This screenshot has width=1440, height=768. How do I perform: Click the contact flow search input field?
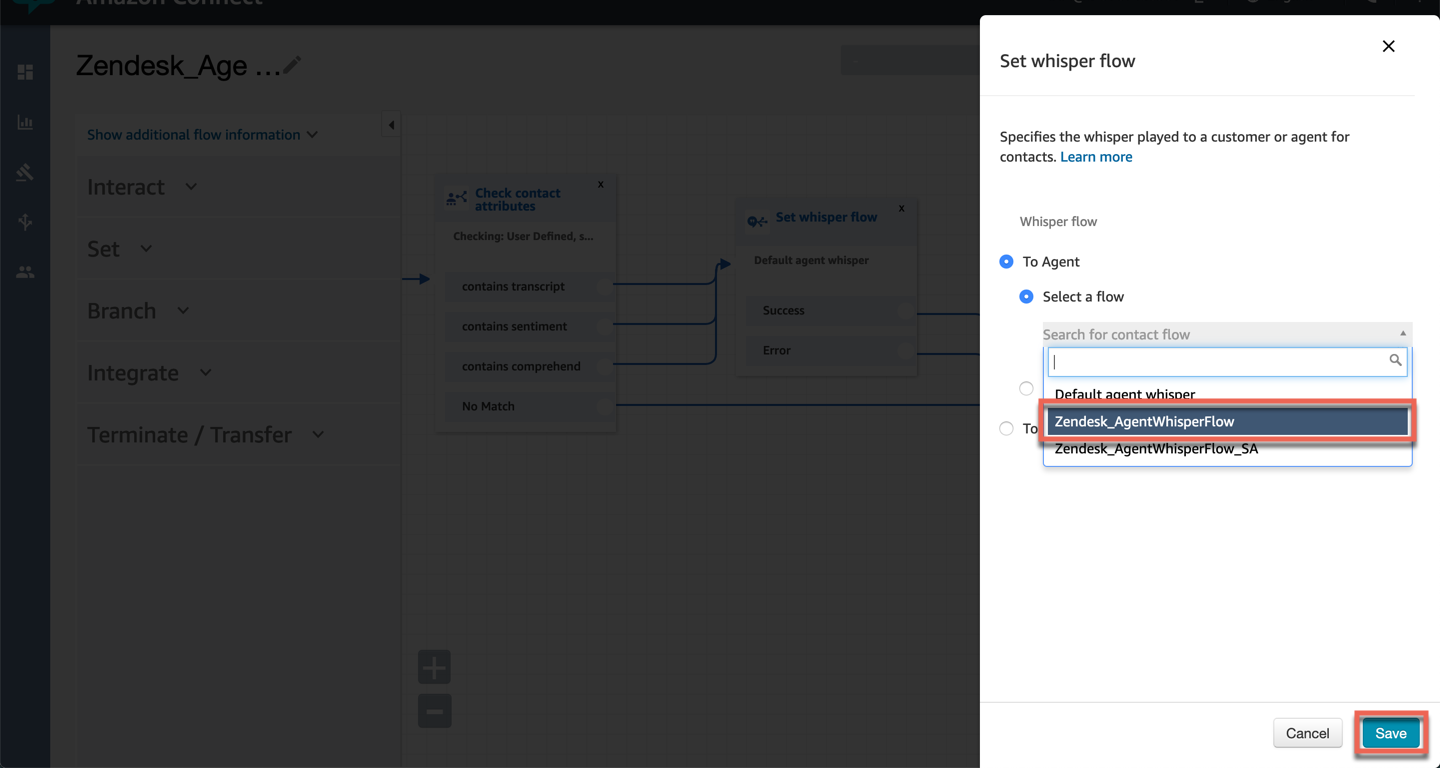pyautogui.click(x=1218, y=361)
